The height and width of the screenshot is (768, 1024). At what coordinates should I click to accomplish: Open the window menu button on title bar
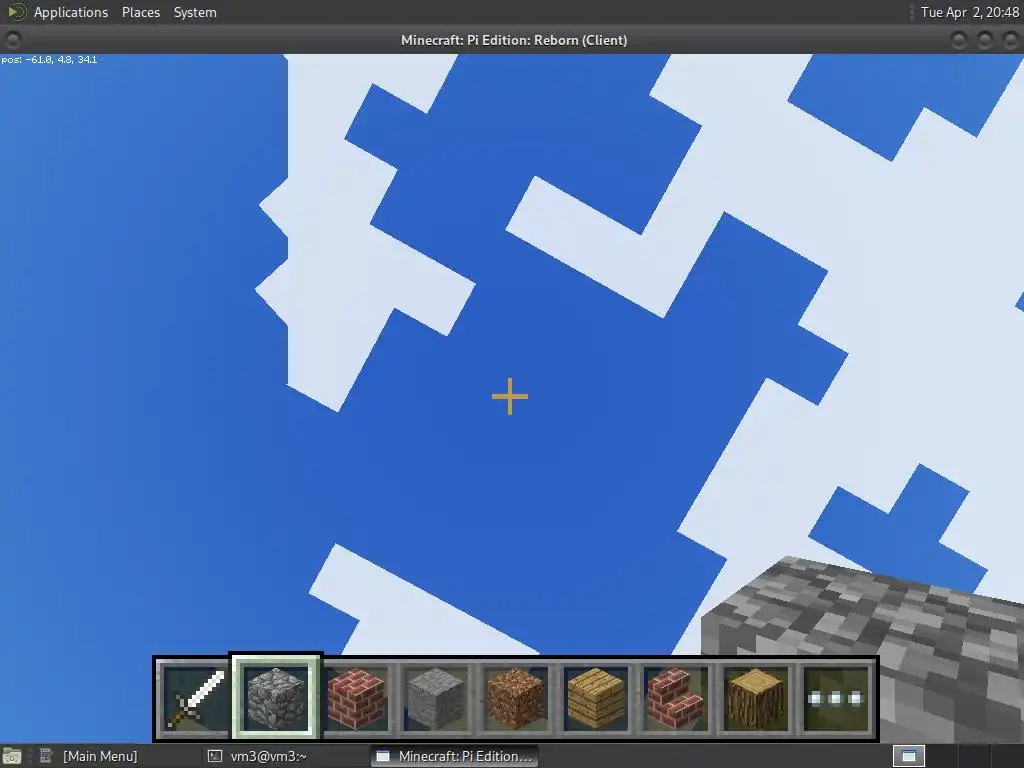tap(12, 40)
